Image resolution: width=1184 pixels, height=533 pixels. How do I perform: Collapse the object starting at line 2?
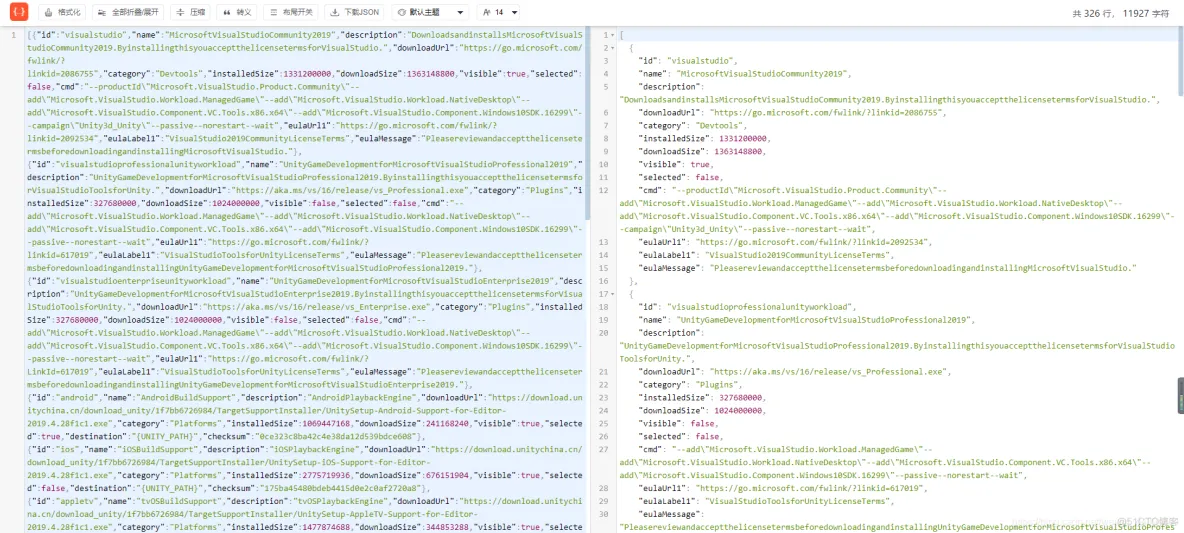tap(612, 48)
